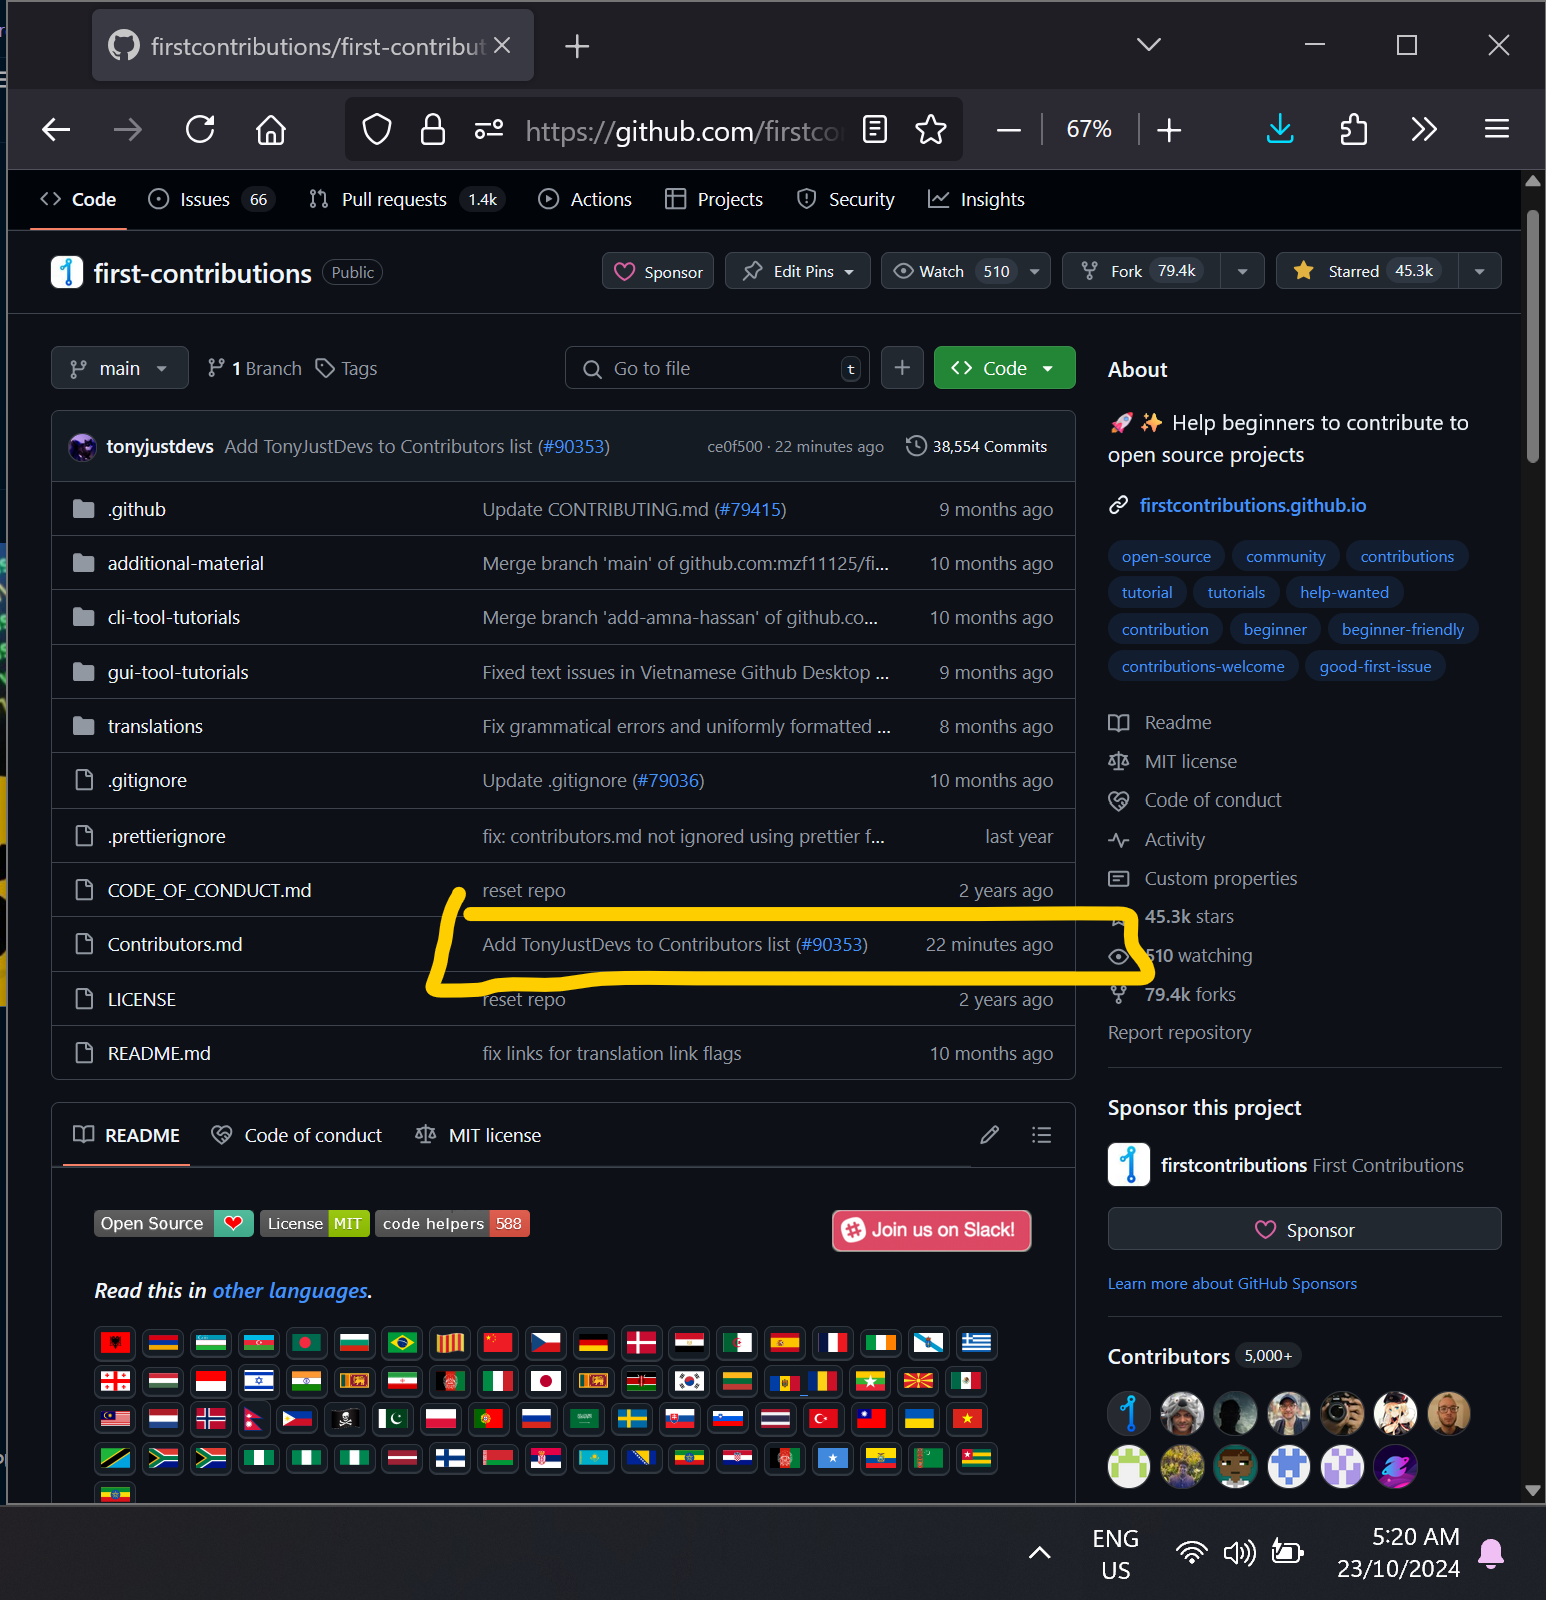1546x1600 pixels.
Task: Open Windows notification bell
Action: pos(1491,1553)
